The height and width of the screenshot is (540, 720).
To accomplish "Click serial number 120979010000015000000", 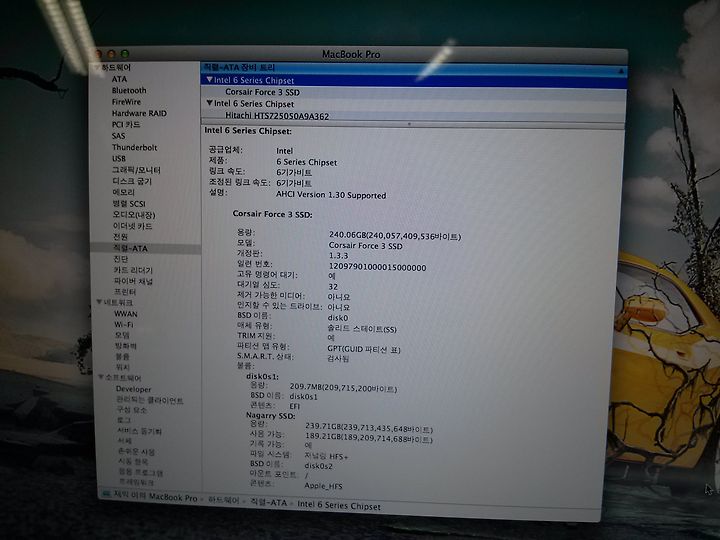I will (377, 267).
